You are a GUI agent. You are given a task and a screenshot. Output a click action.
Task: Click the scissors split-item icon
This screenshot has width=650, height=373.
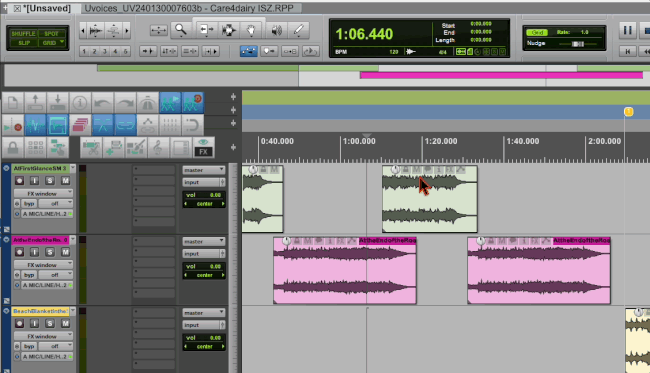pyautogui.click(x=91, y=147)
